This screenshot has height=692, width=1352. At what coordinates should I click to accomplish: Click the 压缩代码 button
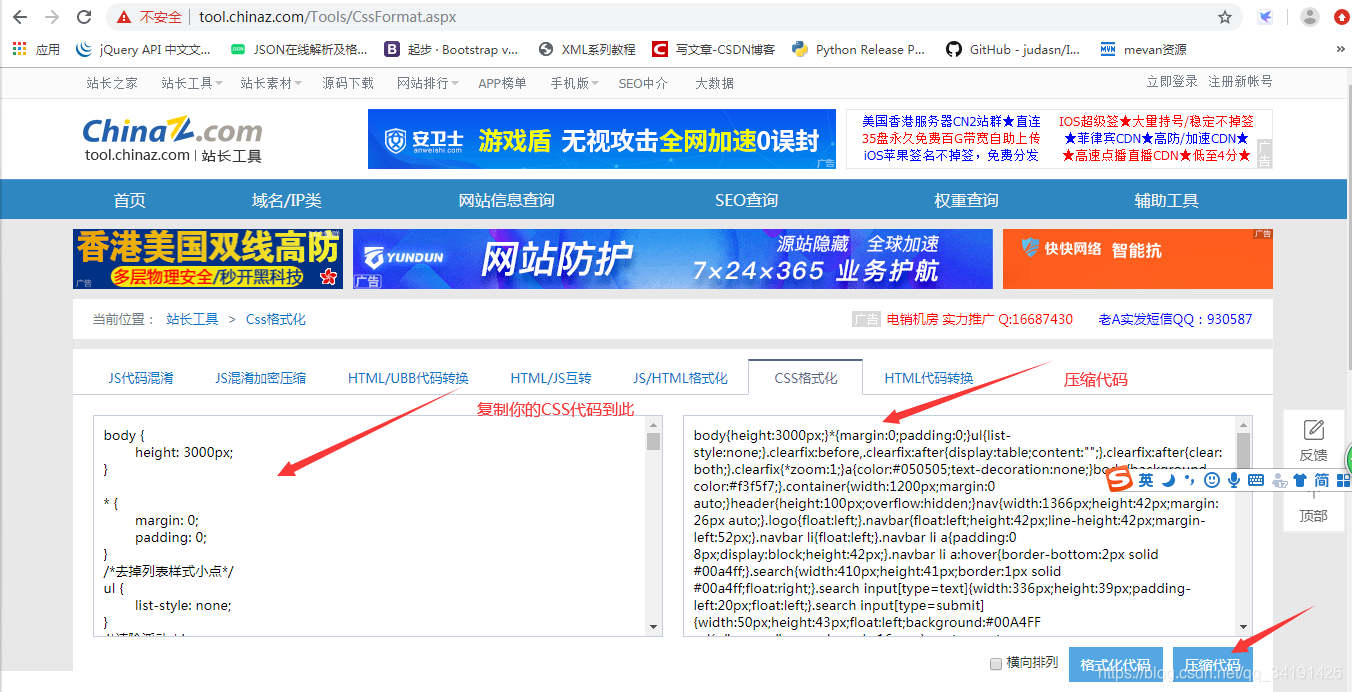click(x=1213, y=663)
